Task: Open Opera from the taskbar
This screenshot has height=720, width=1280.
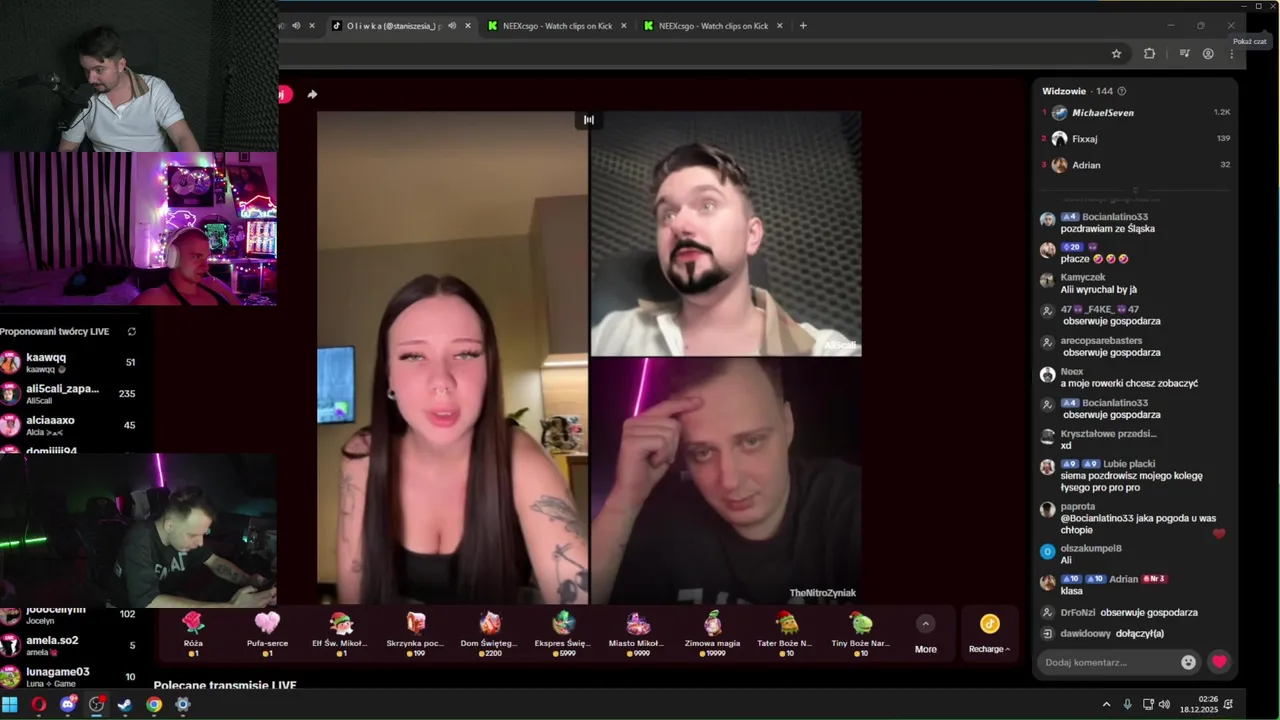Action: click(x=39, y=704)
